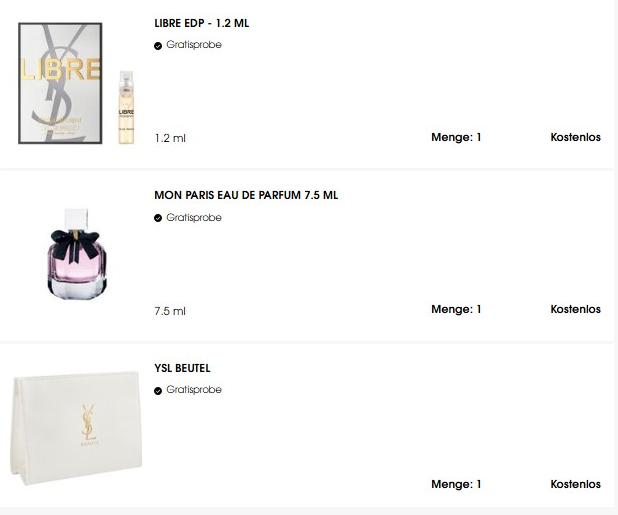Click the small Libre sample vial image
Screen dimensions: 618x515
pyautogui.click(x=125, y=108)
